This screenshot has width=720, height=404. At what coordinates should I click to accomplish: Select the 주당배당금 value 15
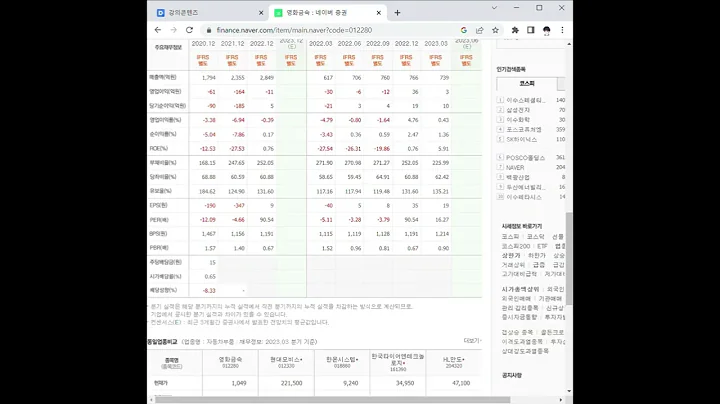pyautogui.click(x=212, y=263)
